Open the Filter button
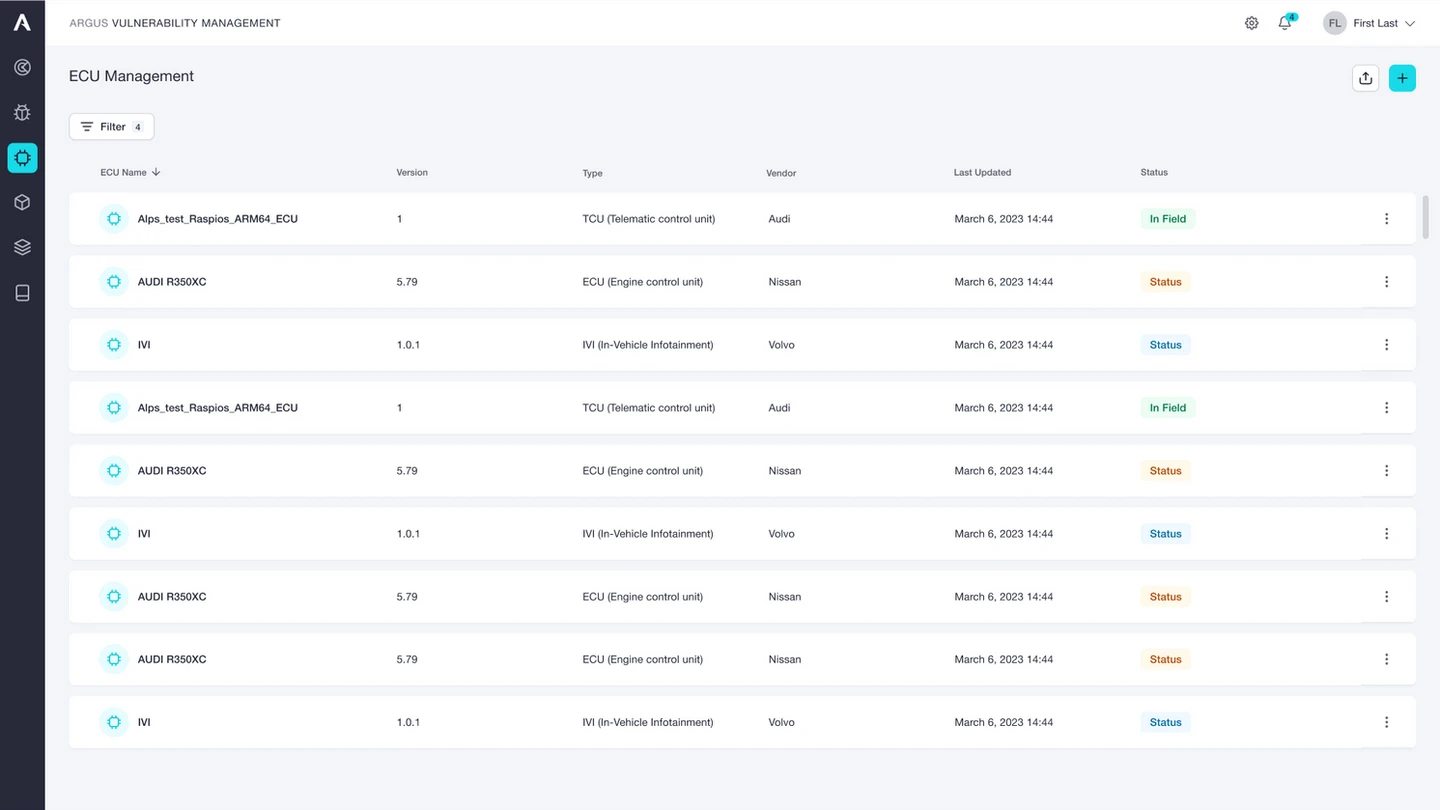Image resolution: width=1440 pixels, height=810 pixels. pos(111,127)
